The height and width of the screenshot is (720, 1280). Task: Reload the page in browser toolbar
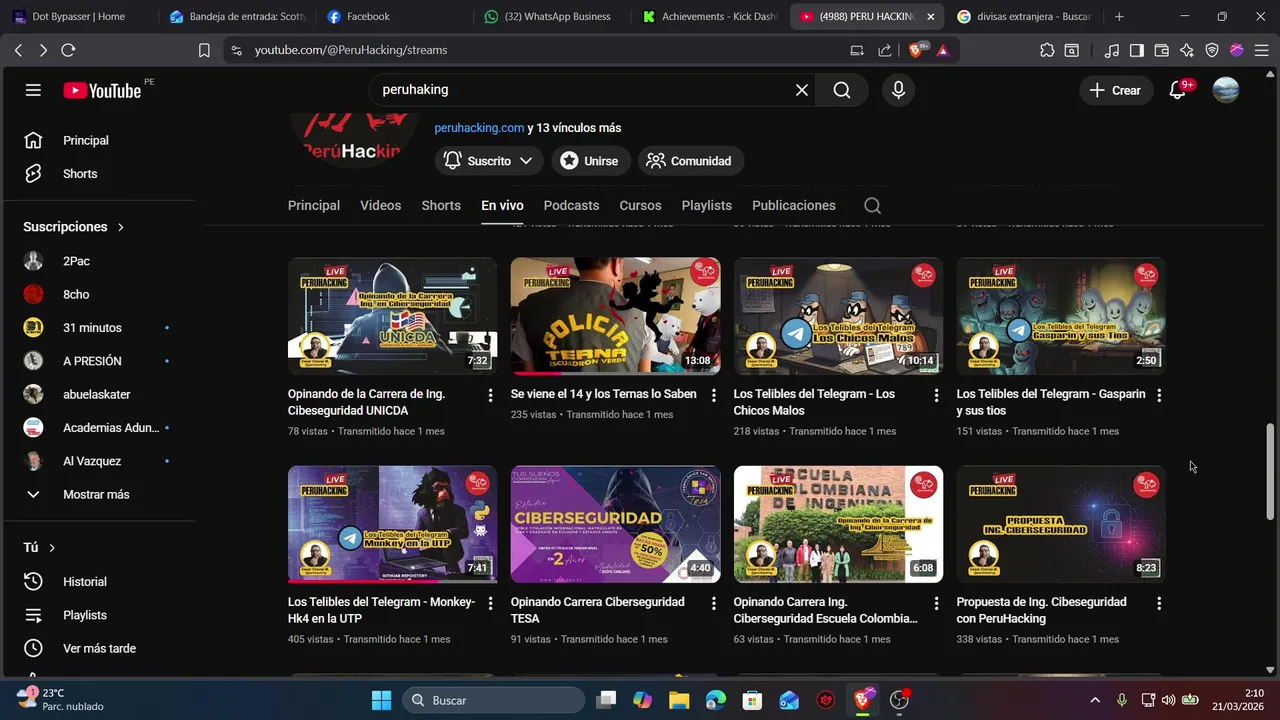point(68,50)
